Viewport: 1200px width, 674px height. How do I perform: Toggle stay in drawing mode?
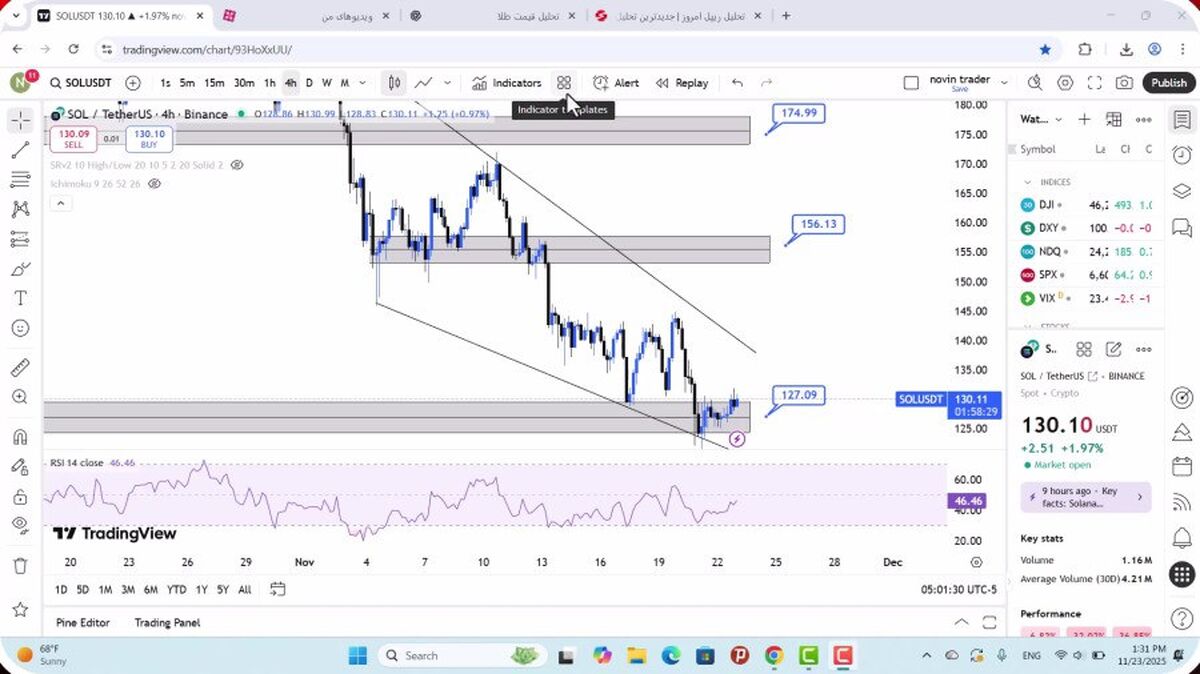pos(20,467)
